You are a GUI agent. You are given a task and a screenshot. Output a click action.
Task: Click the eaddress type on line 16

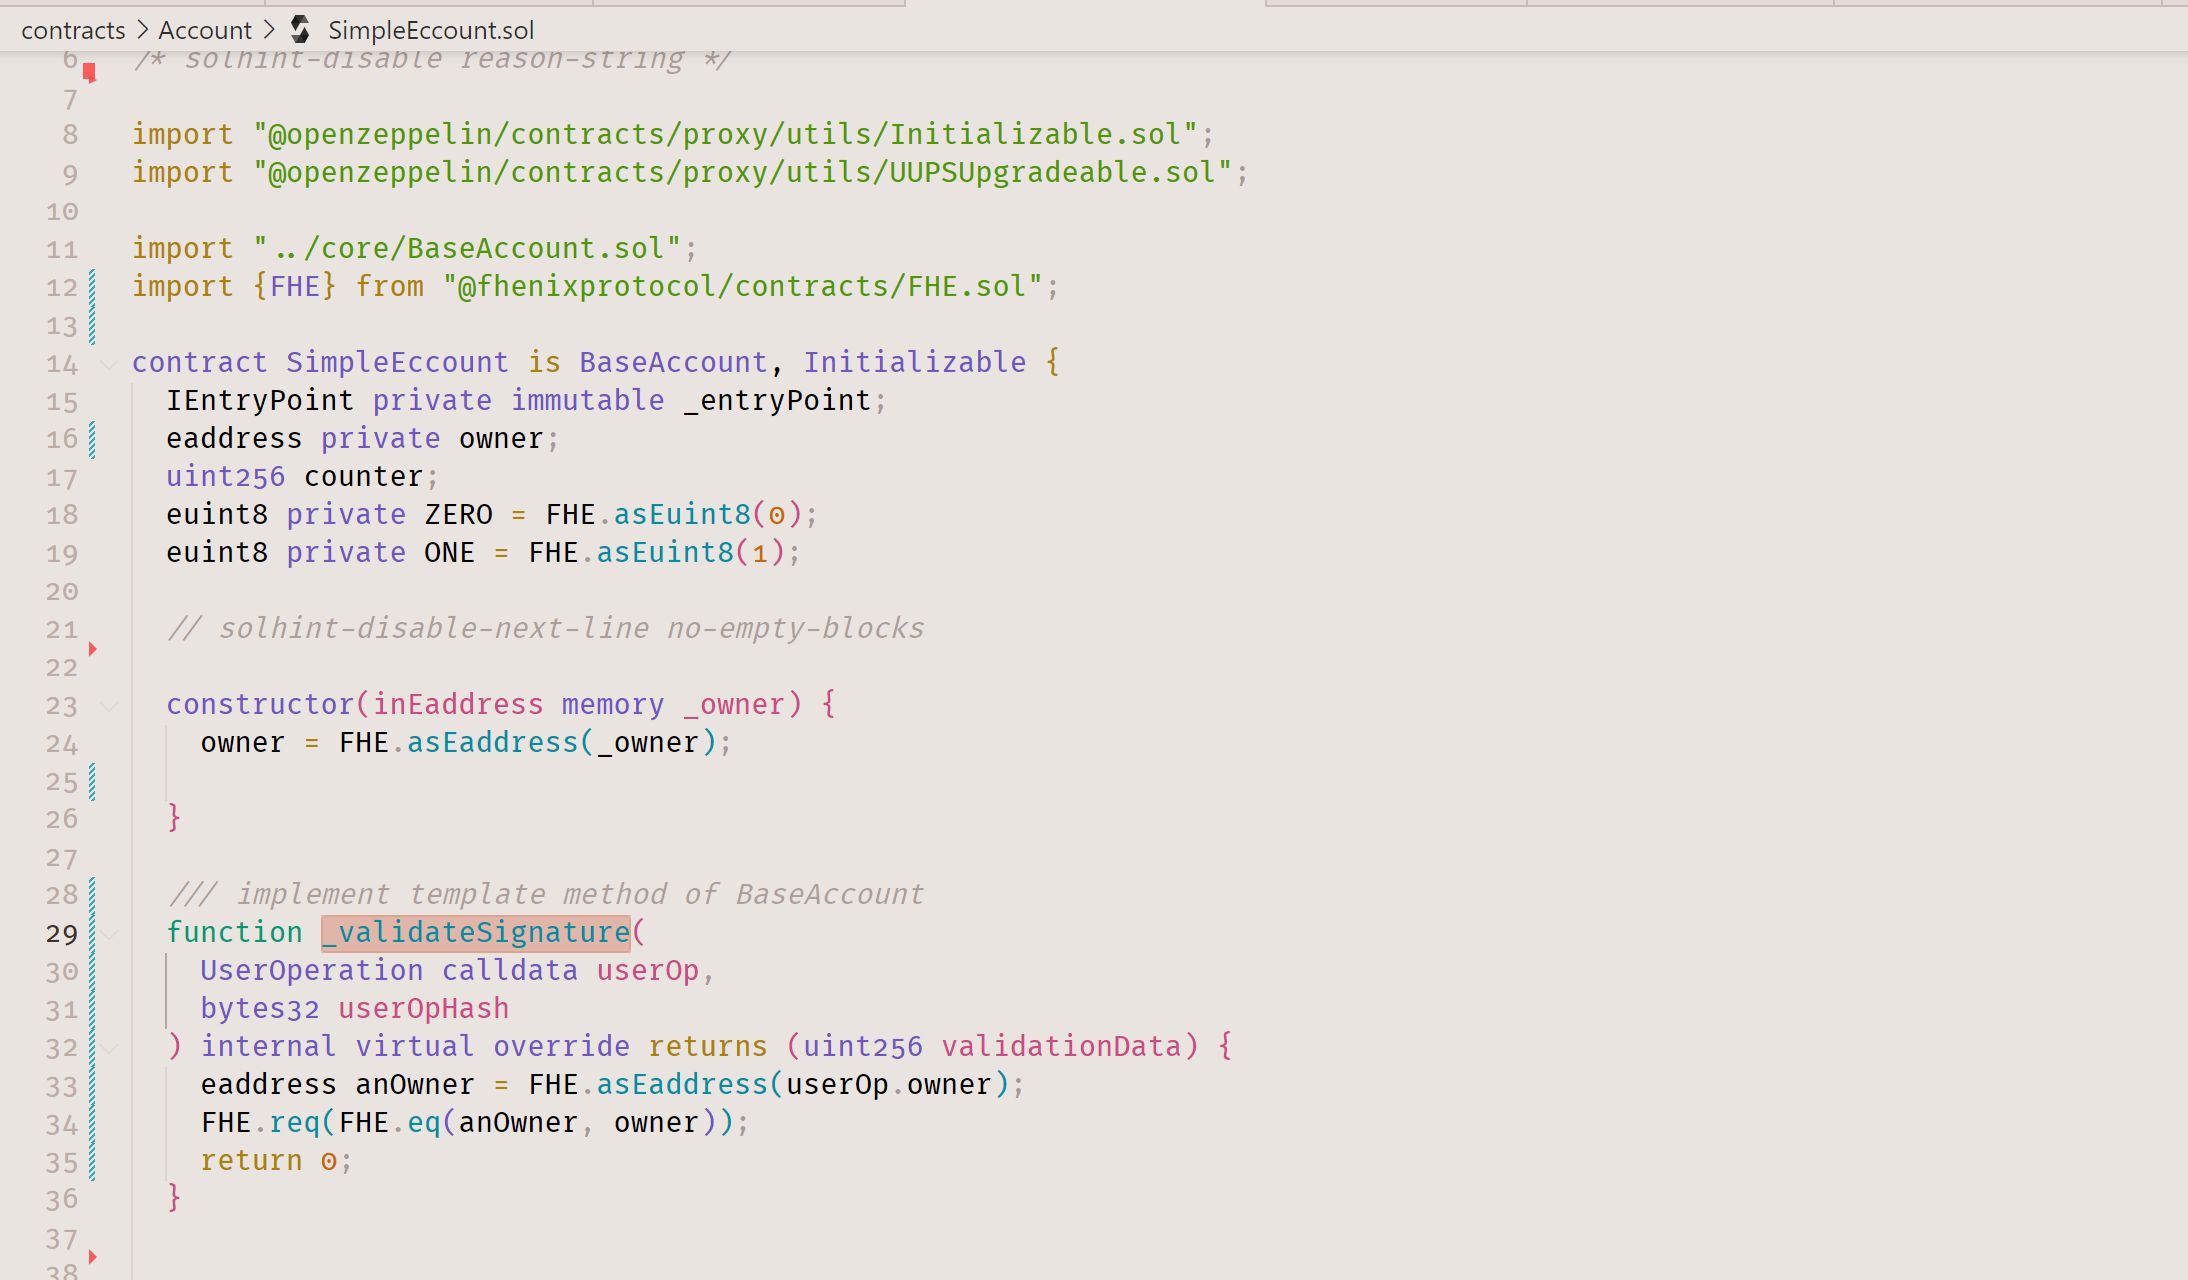234,438
